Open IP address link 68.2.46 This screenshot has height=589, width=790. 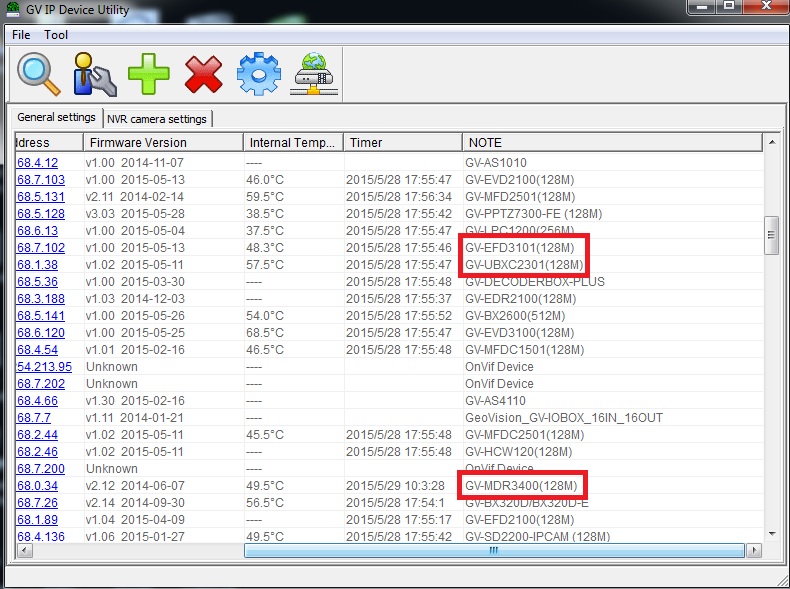point(37,452)
